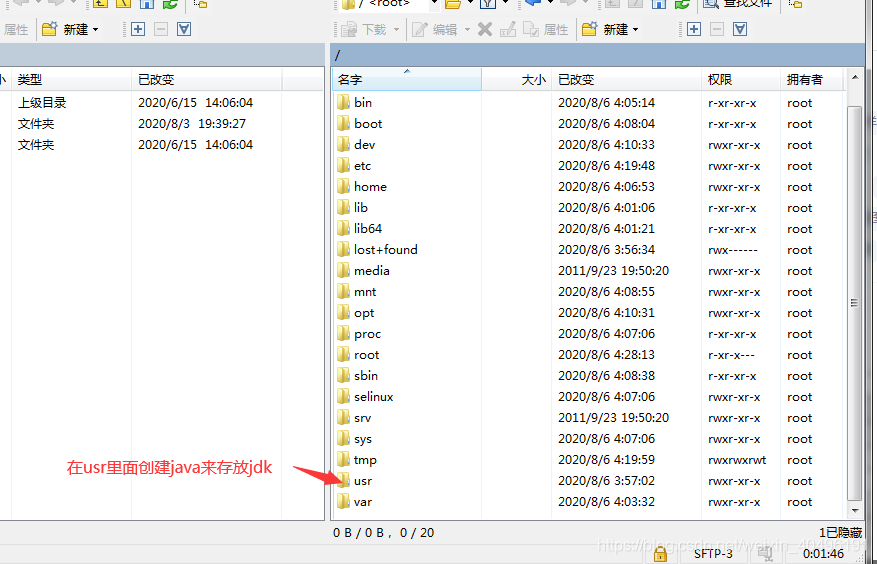Select the 上级目录 row in the left panel
The width and height of the screenshot is (877, 564).
coord(162,102)
